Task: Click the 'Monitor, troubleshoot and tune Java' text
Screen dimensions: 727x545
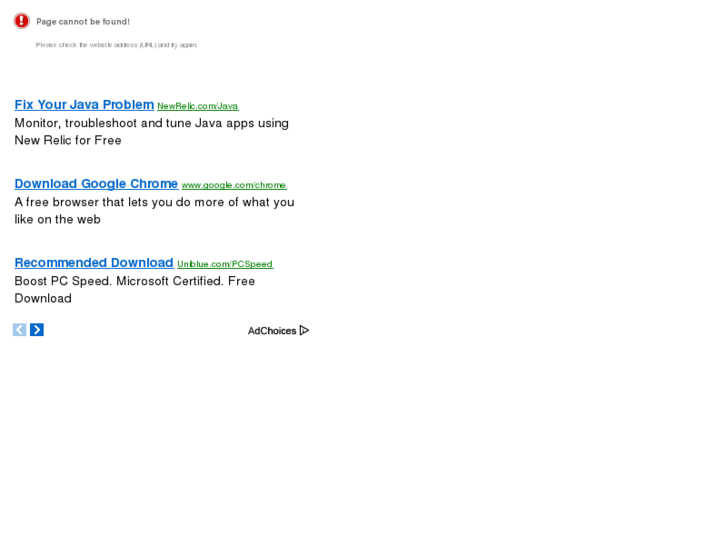Action: tap(151, 123)
